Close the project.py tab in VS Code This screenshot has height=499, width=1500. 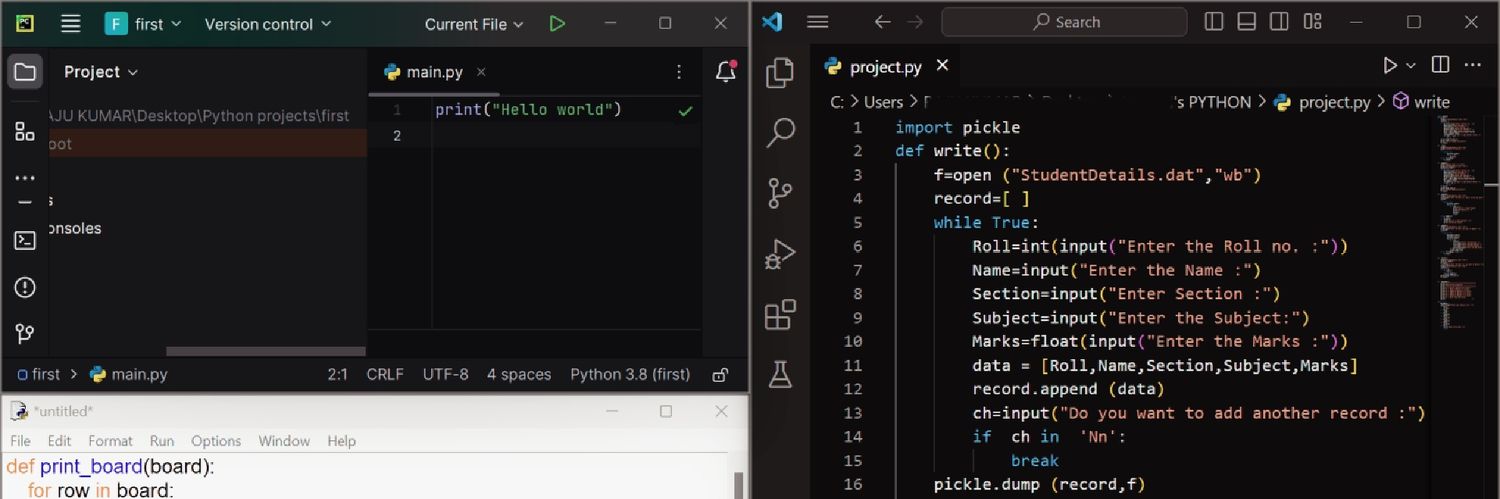click(x=942, y=66)
